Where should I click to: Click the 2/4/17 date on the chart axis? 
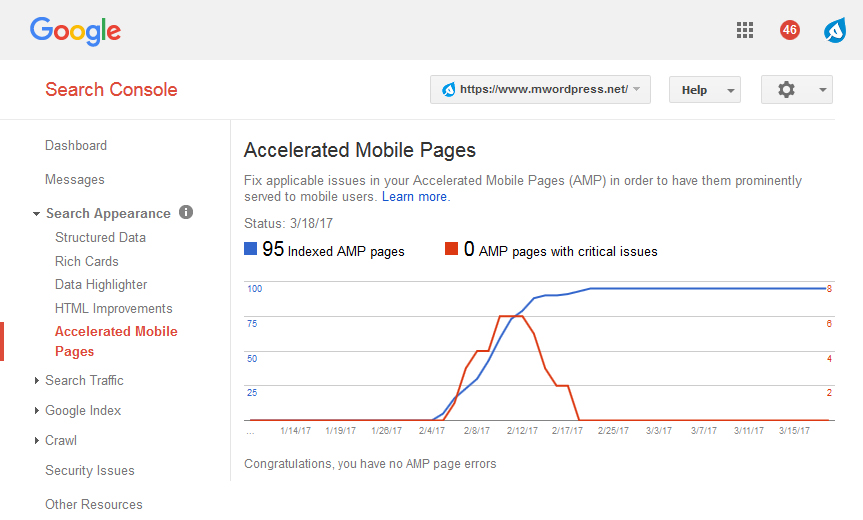432,430
